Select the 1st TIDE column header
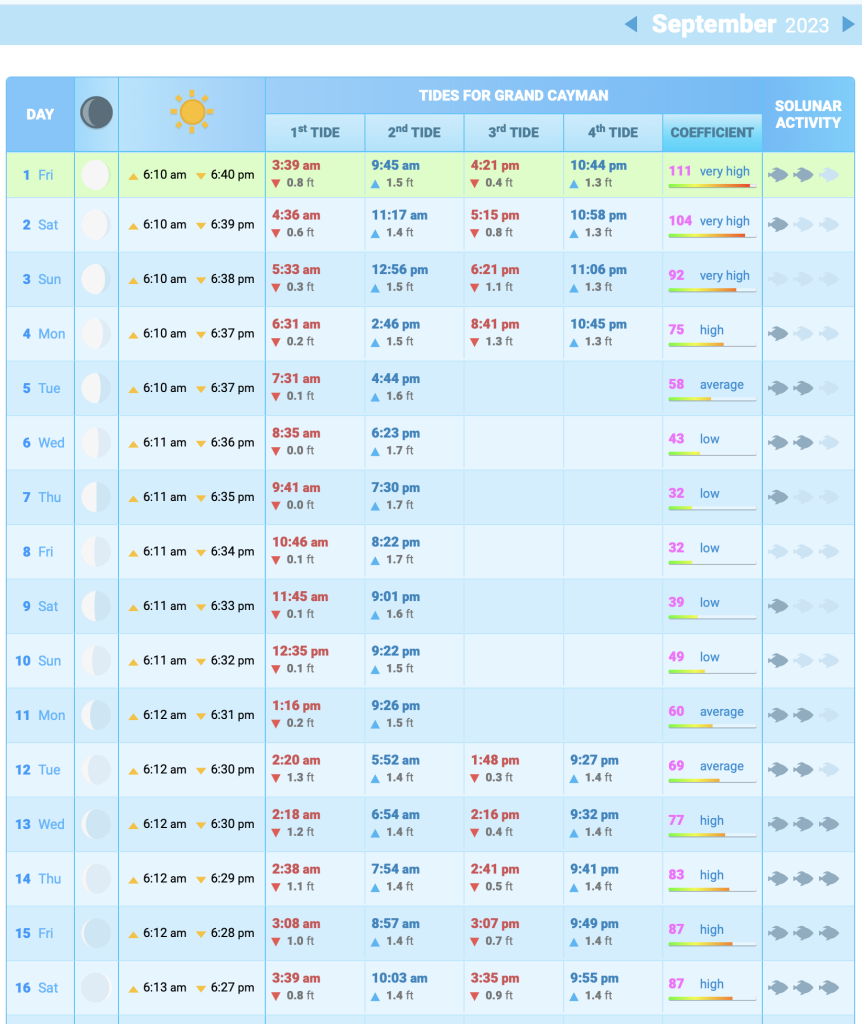This screenshot has height=1024, width=862. (x=315, y=132)
